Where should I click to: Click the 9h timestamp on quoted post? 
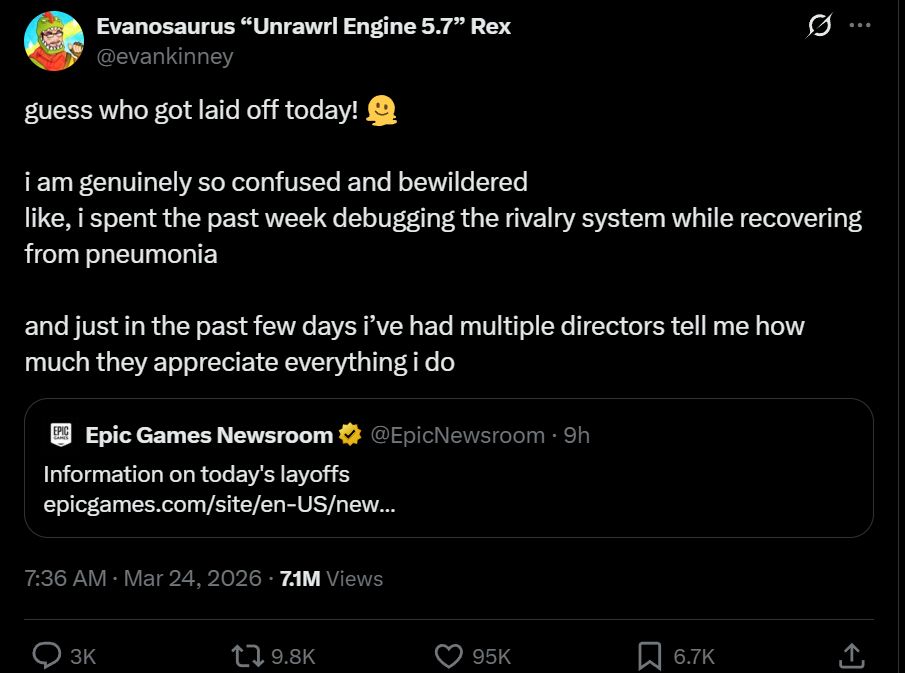point(577,435)
